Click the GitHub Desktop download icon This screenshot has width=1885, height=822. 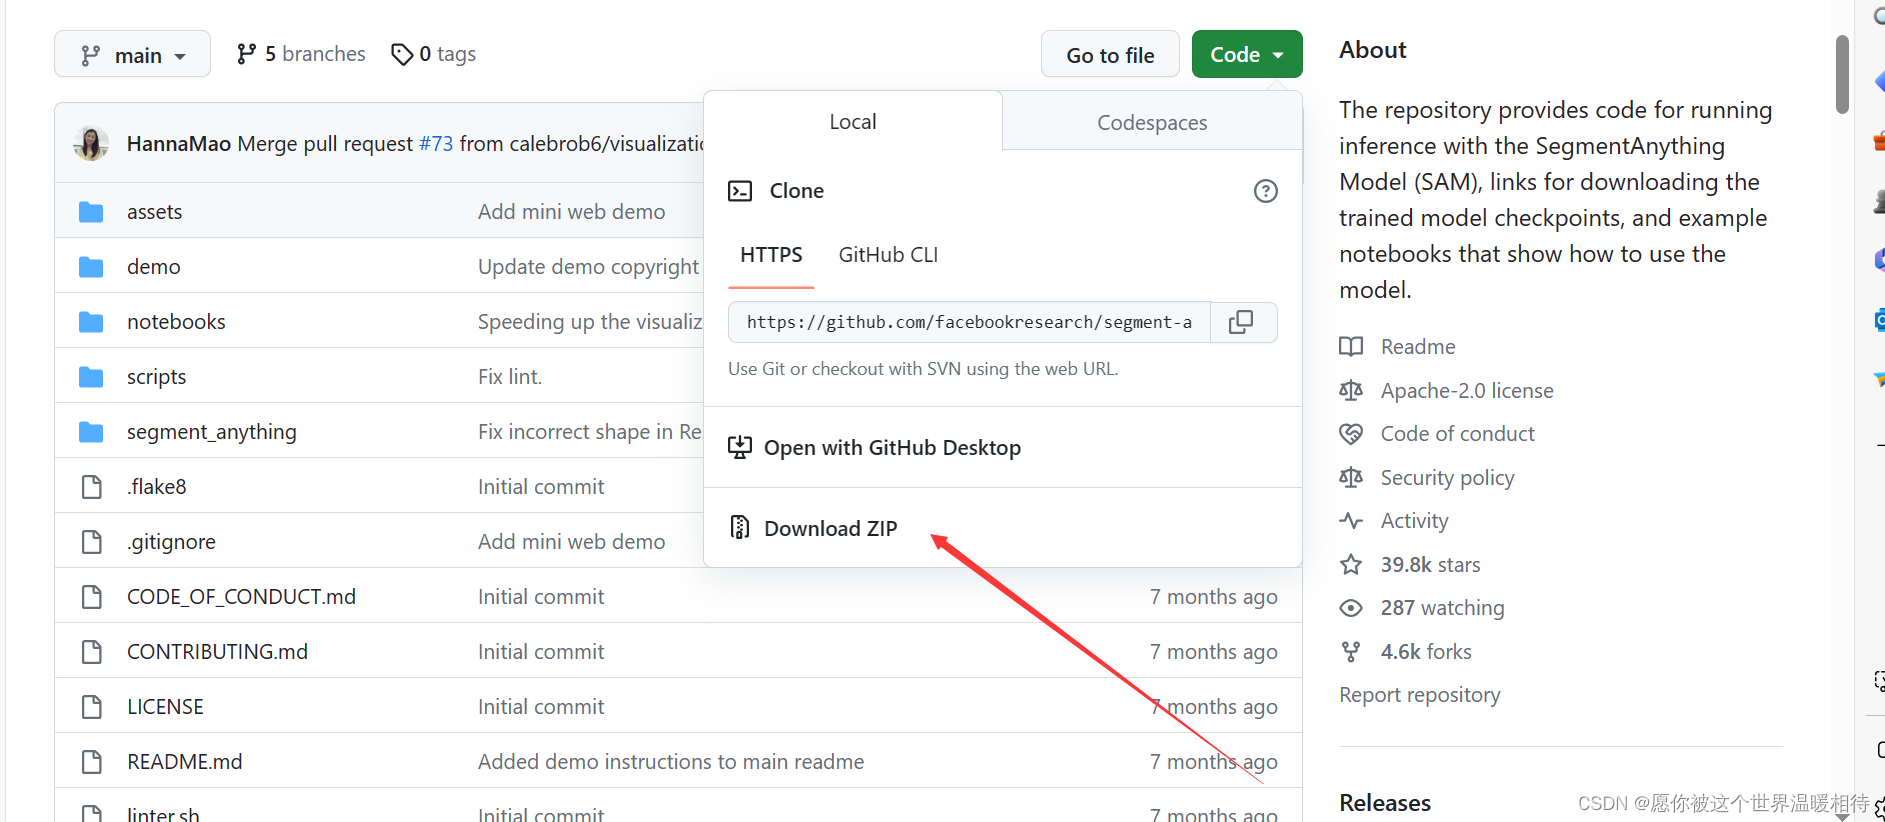click(740, 447)
